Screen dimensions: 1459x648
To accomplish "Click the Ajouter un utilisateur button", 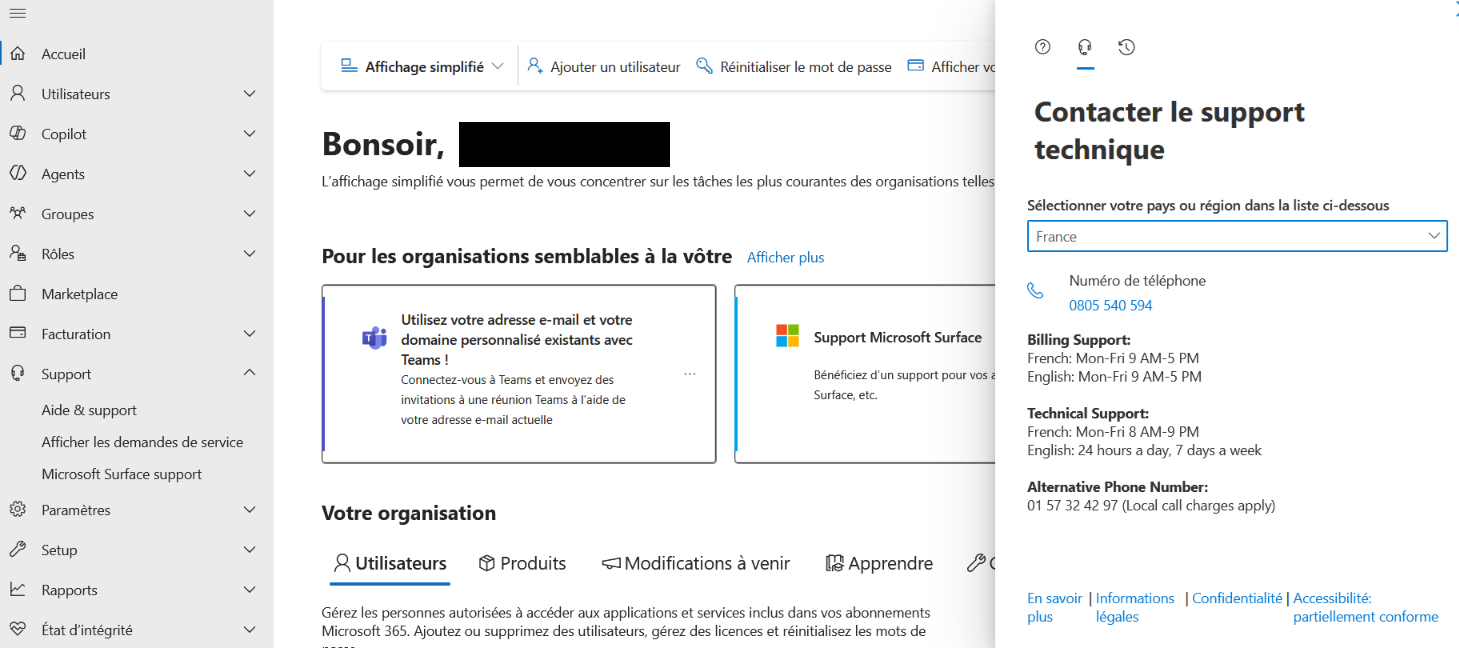I will pyautogui.click(x=603, y=67).
